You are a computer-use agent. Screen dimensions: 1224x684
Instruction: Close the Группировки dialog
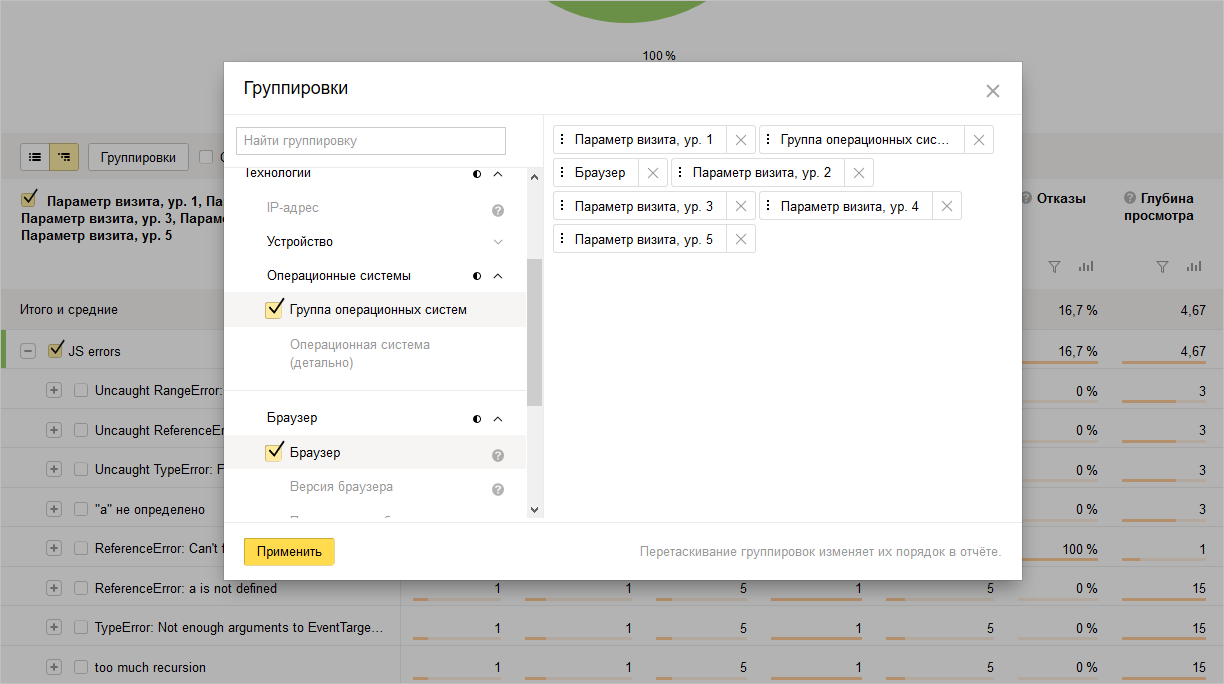point(993,91)
